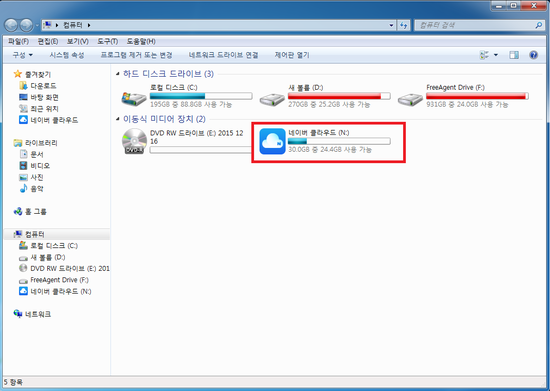Image resolution: width=550 pixels, height=391 pixels.
Task: Open the 도구(T) menu
Action: point(107,41)
